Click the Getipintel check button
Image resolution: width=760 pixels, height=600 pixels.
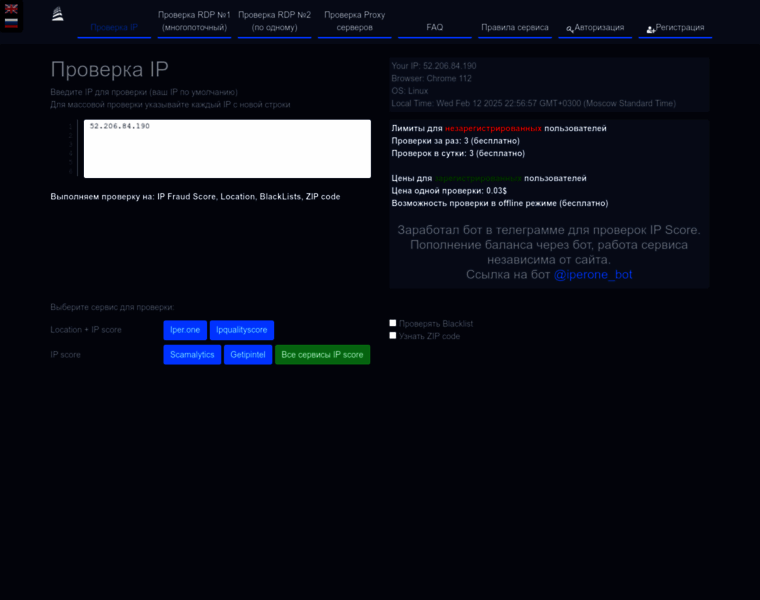click(x=248, y=355)
